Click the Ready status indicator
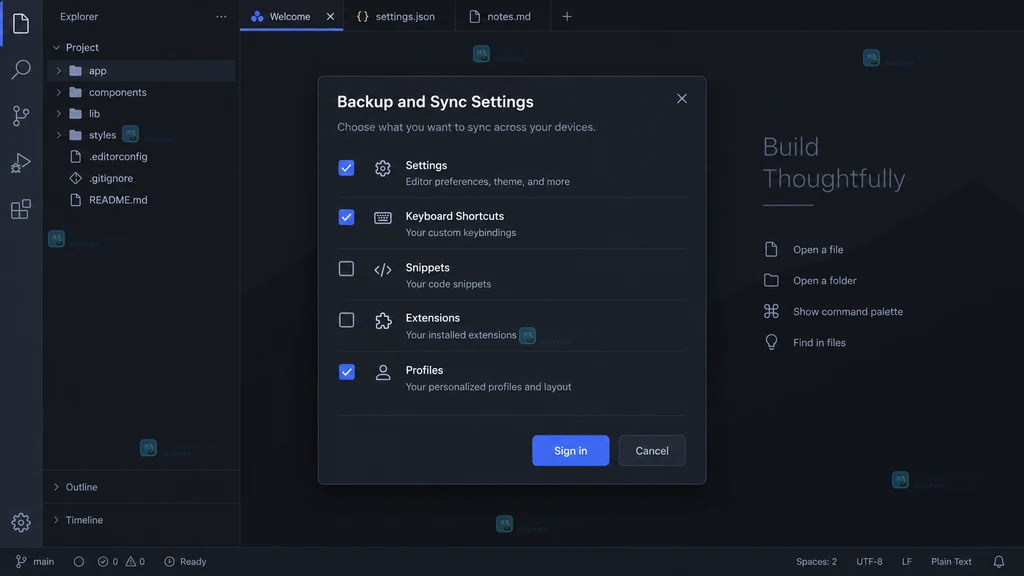Screen dimensions: 1024x576 coord(185,562)
